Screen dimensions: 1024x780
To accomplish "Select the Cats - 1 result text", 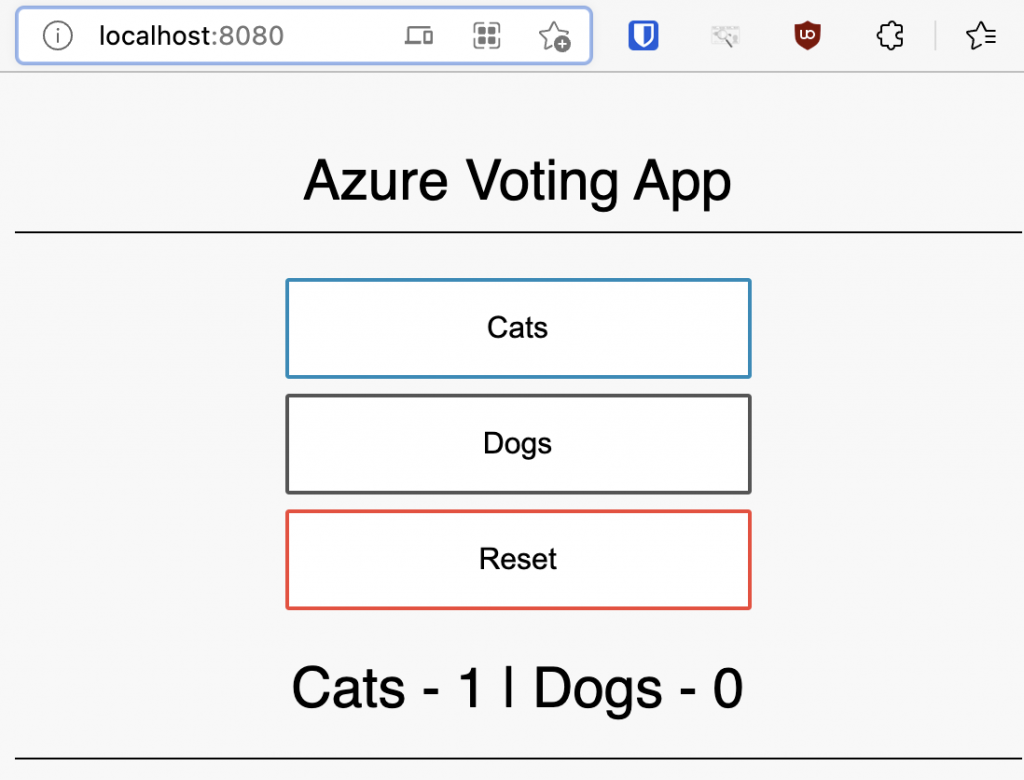I will tap(387, 688).
